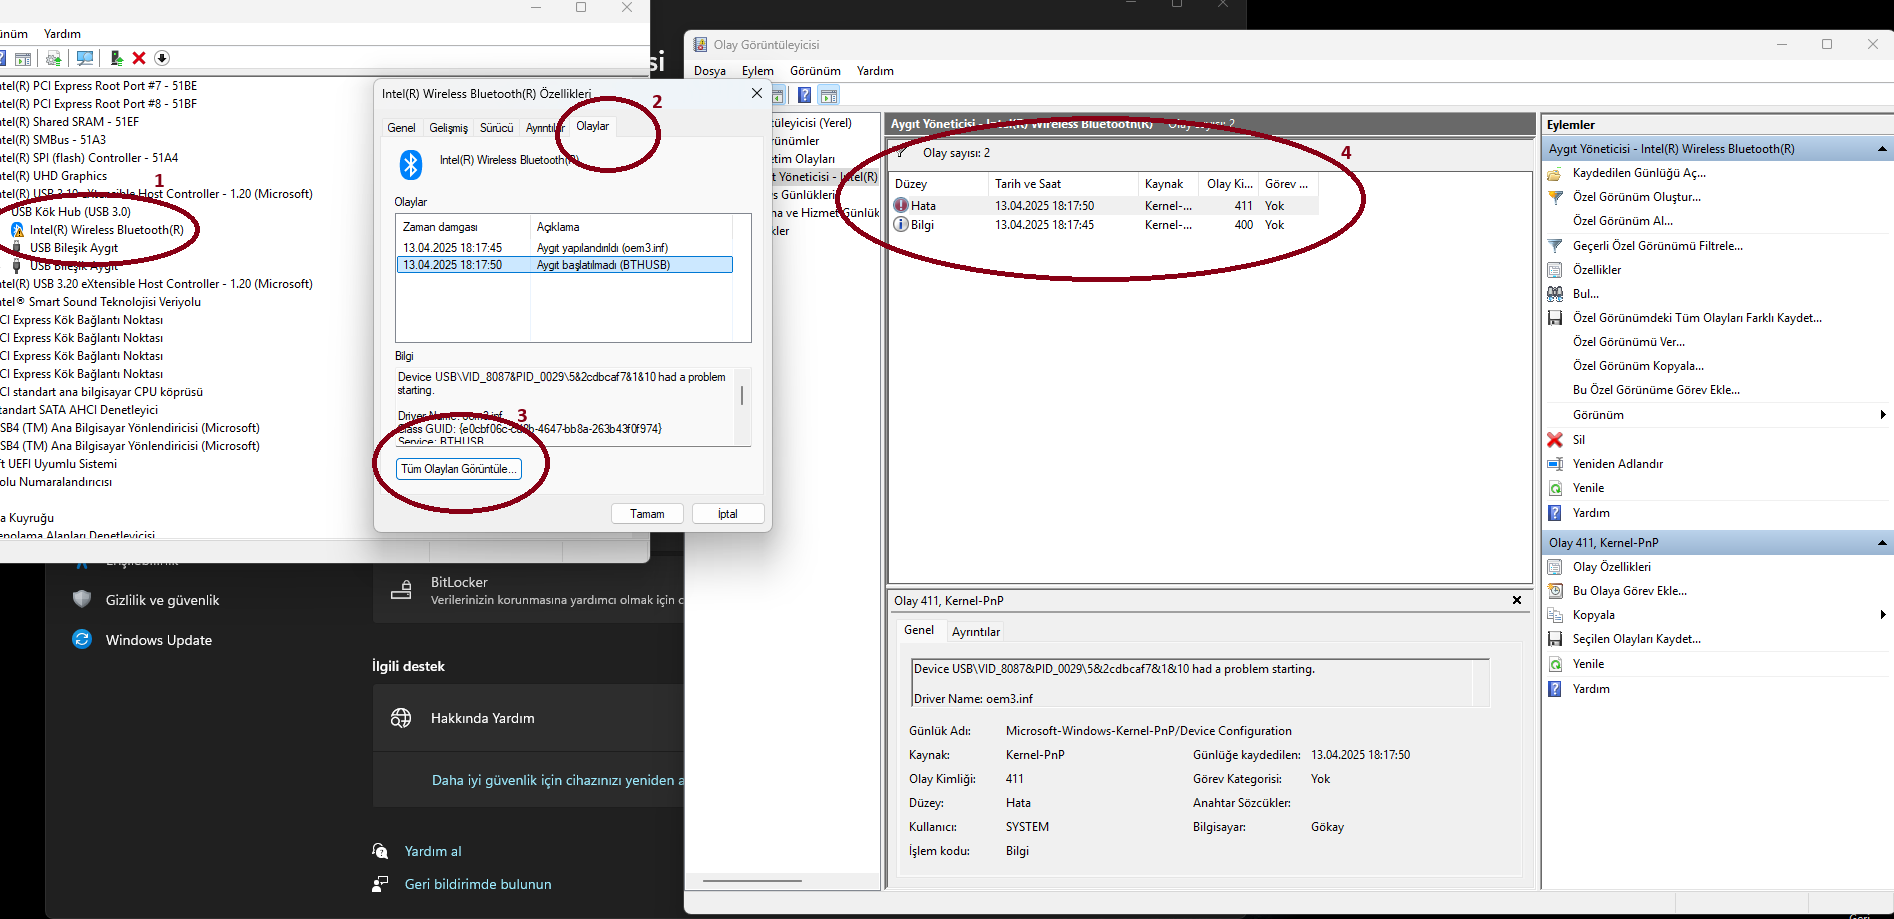Click the Bul binoculars icon

coord(1555,294)
